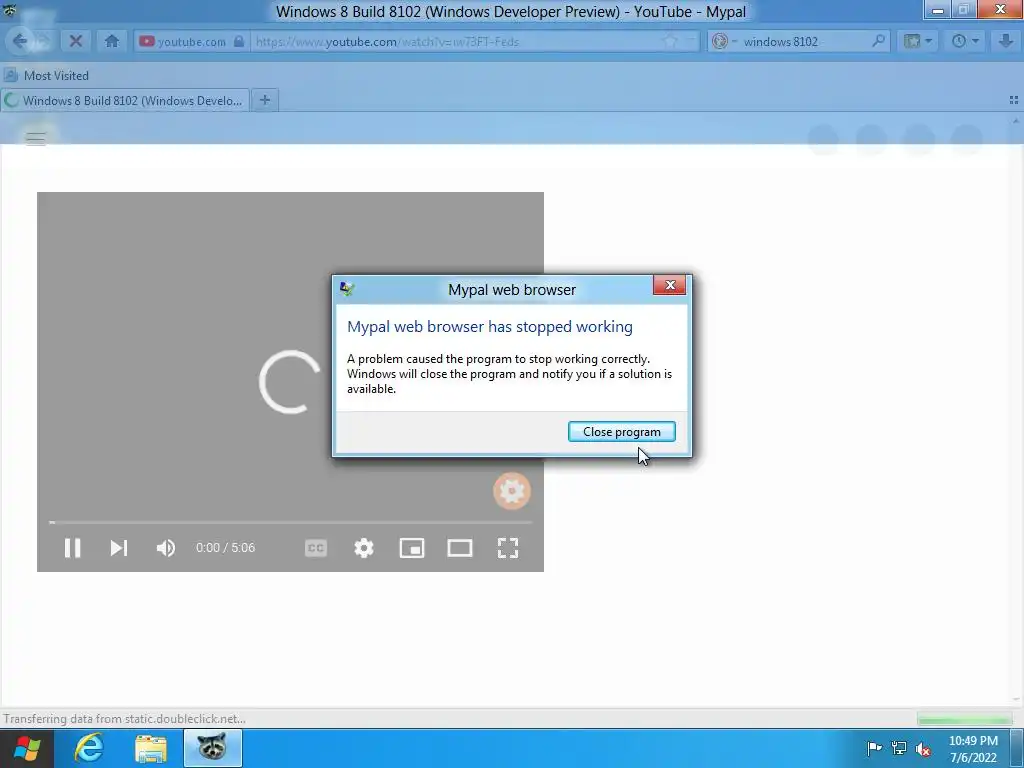
Task: Open the bookmarks menu dropdown button
Action: [x=918, y=41]
